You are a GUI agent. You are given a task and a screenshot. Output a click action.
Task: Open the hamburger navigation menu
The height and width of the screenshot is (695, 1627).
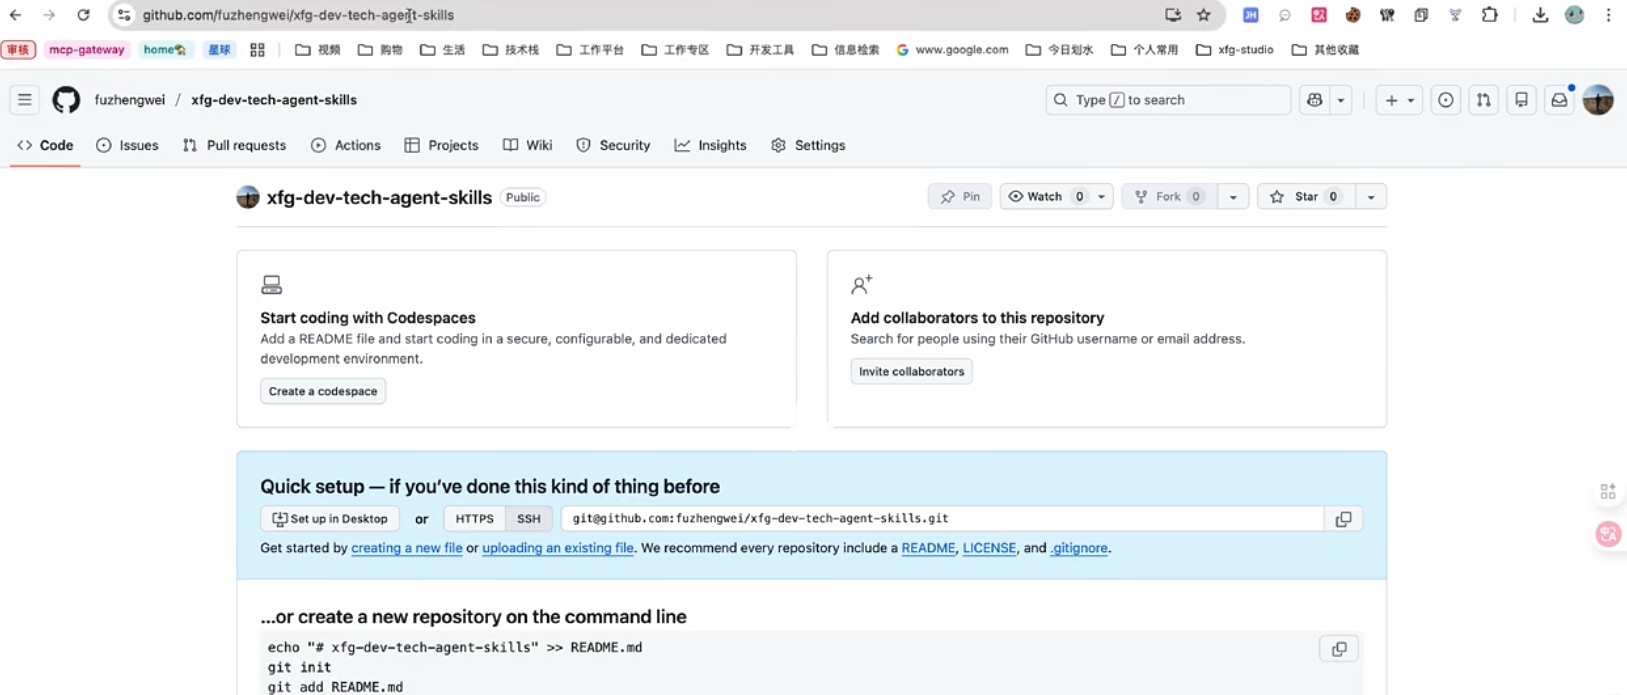click(x=25, y=100)
